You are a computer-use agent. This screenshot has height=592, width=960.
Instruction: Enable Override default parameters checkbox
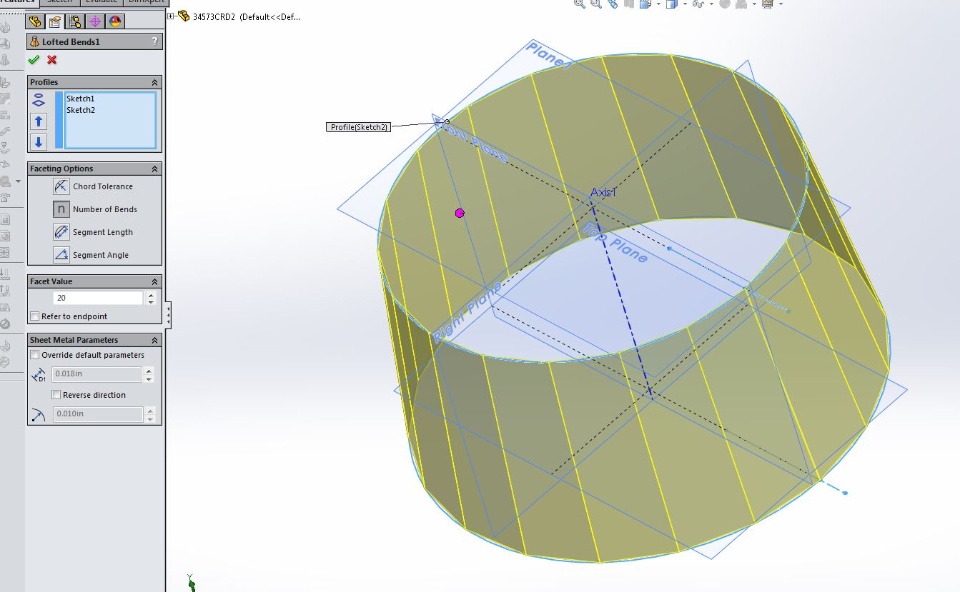coord(36,355)
